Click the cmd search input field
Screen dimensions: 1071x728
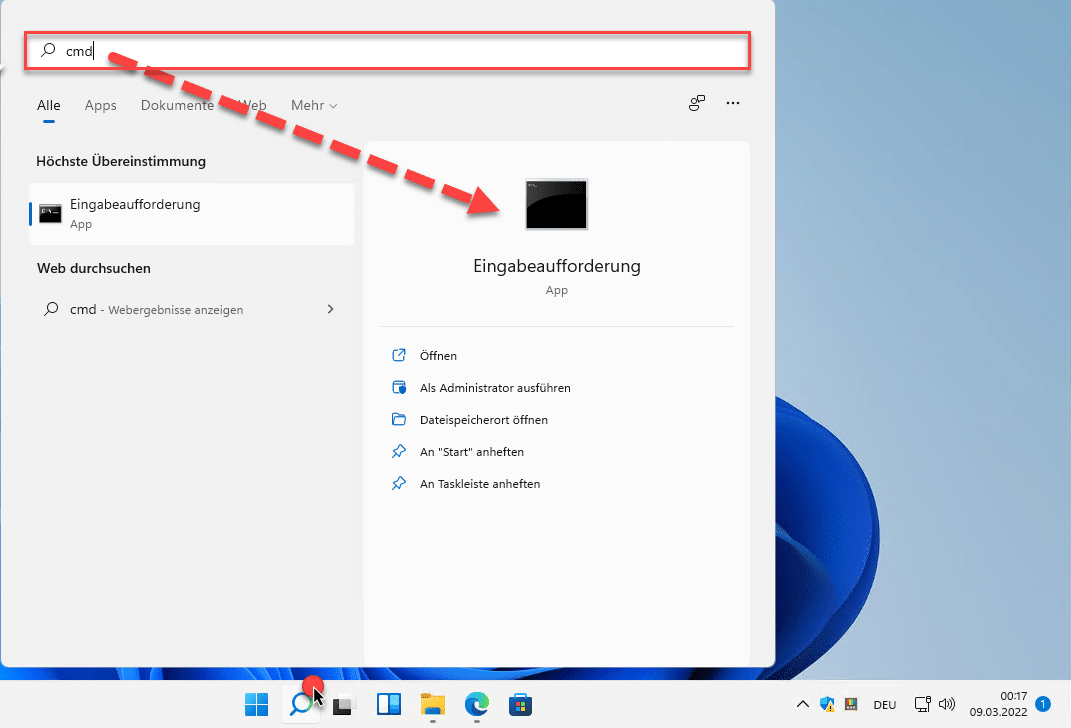[x=387, y=50]
